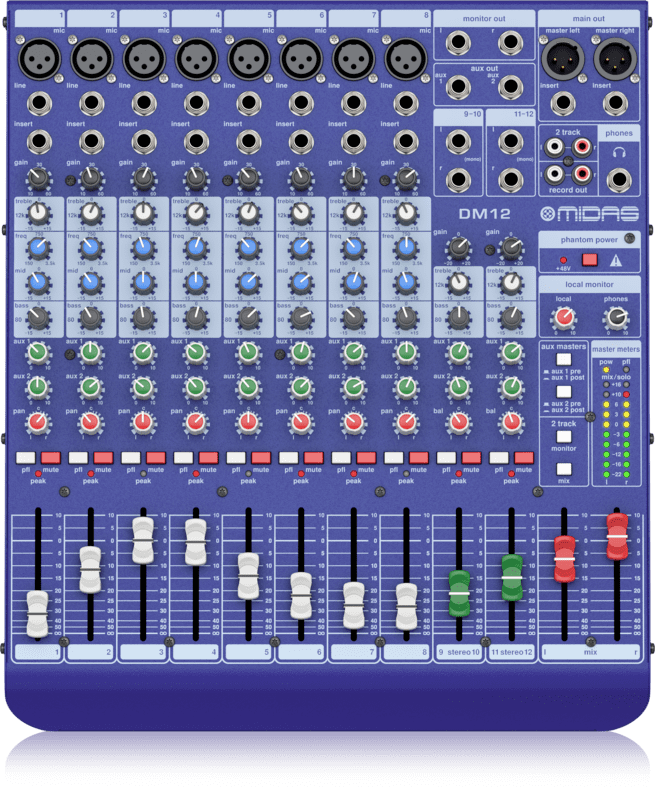Toggle the +48V phantom power switch
Viewport: 655px width, 800px height.
589,261
